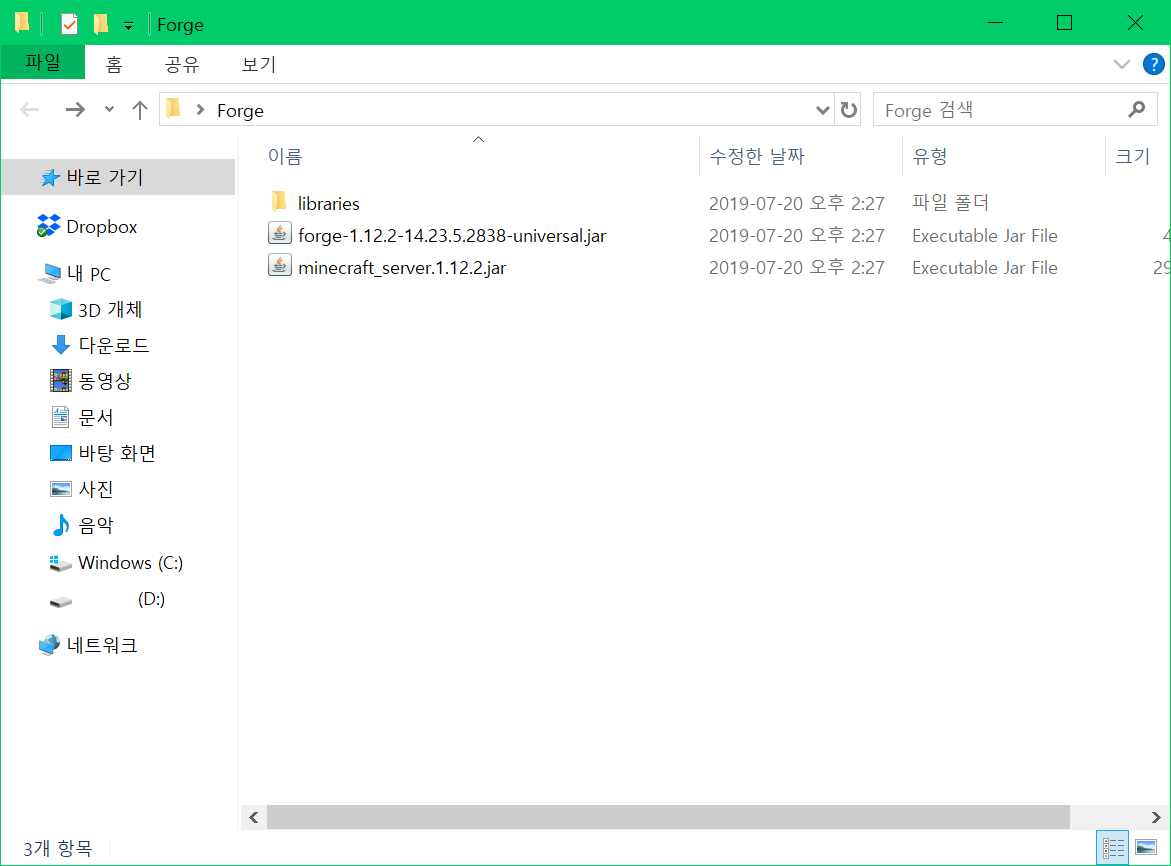
Task: Click the Dropbox logo icon
Action: [49, 225]
